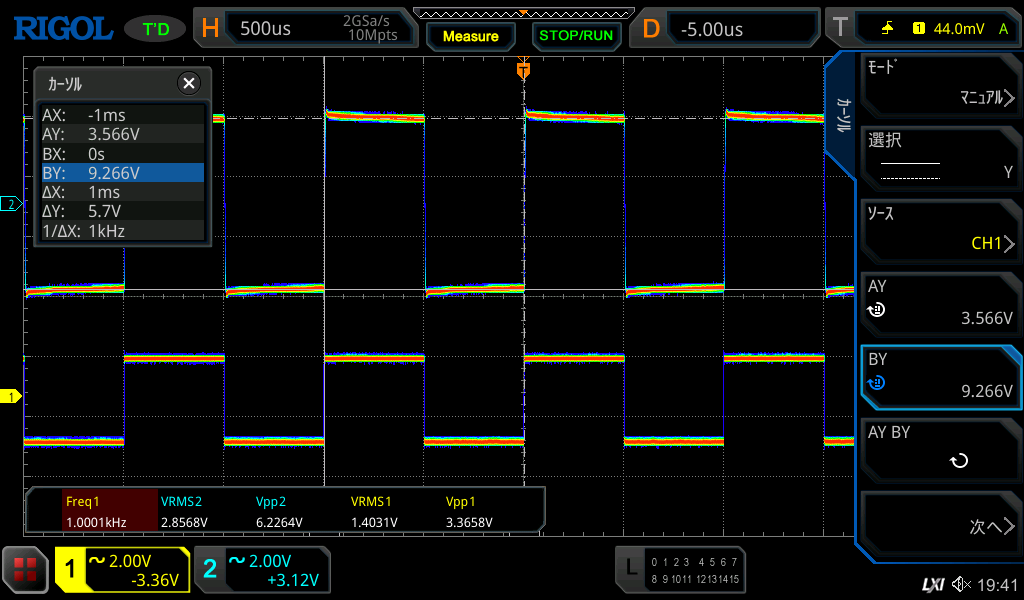Image resolution: width=1024 pixels, height=600 pixels.
Task: Click the red grid menu icon
Action: (25, 570)
